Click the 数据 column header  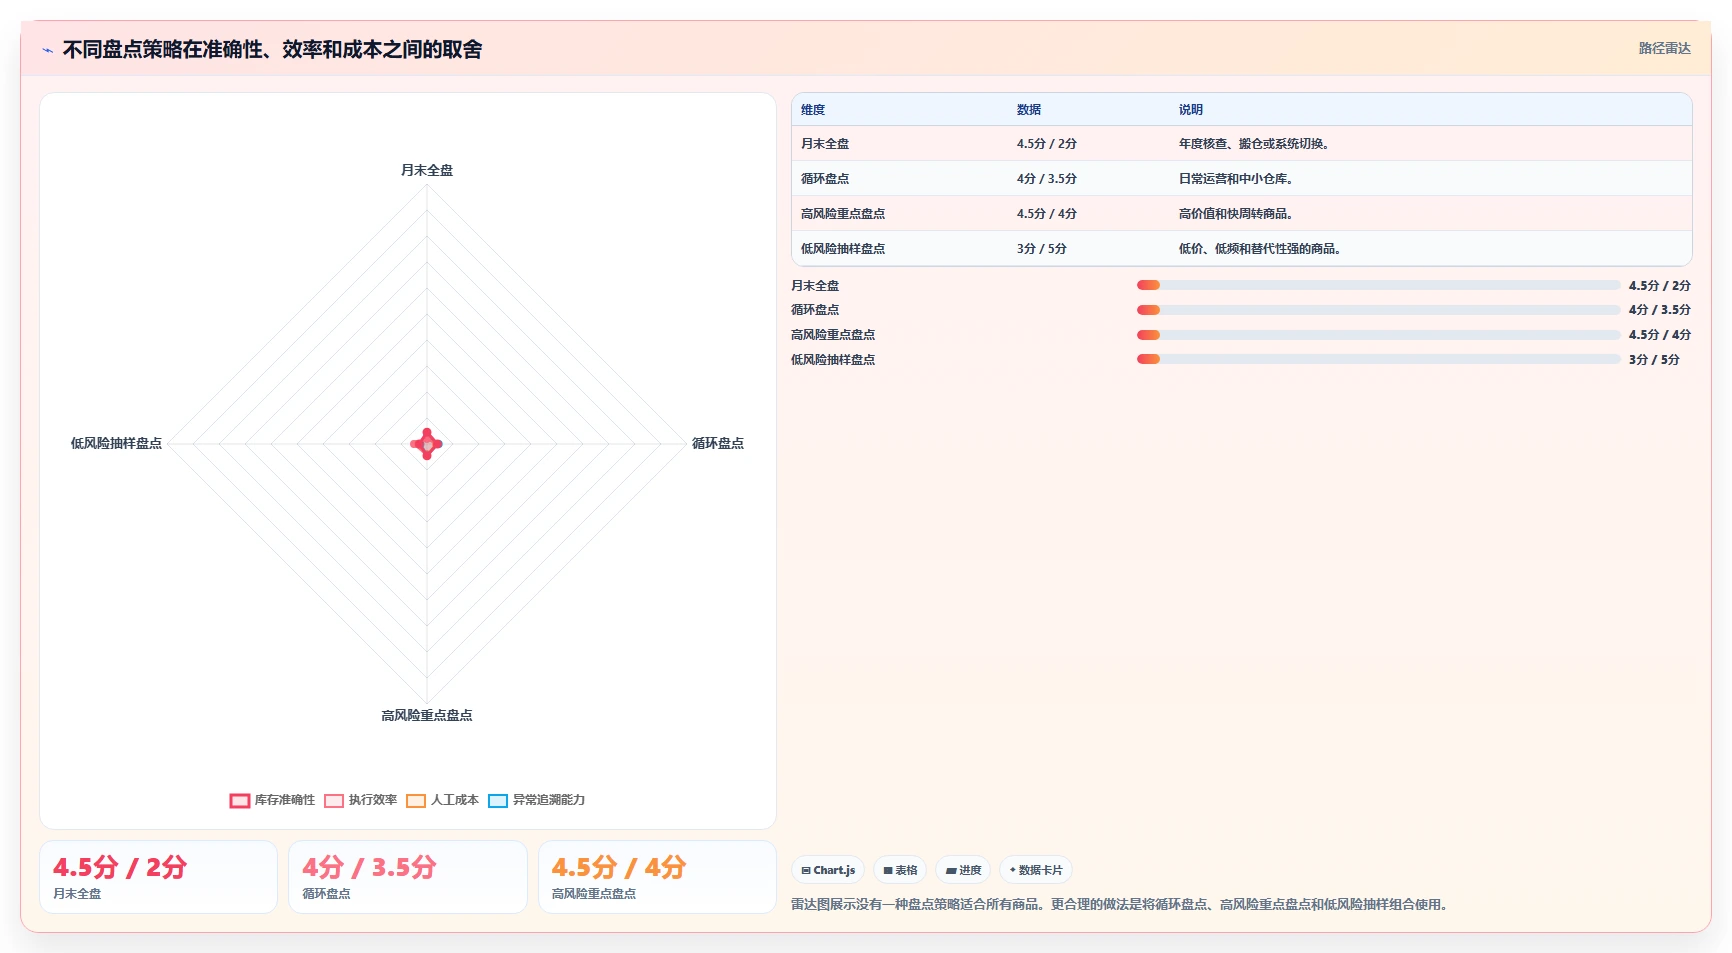pos(1029,110)
